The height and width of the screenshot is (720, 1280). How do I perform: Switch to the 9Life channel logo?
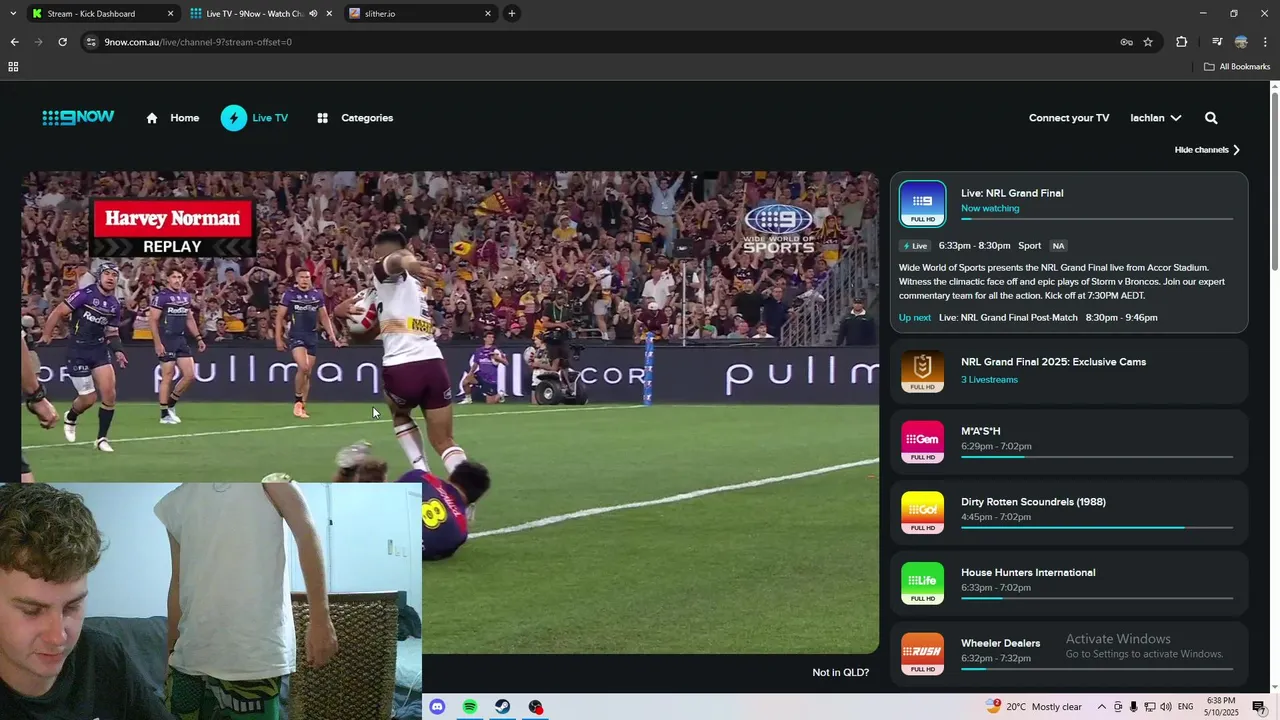pyautogui.click(x=922, y=583)
